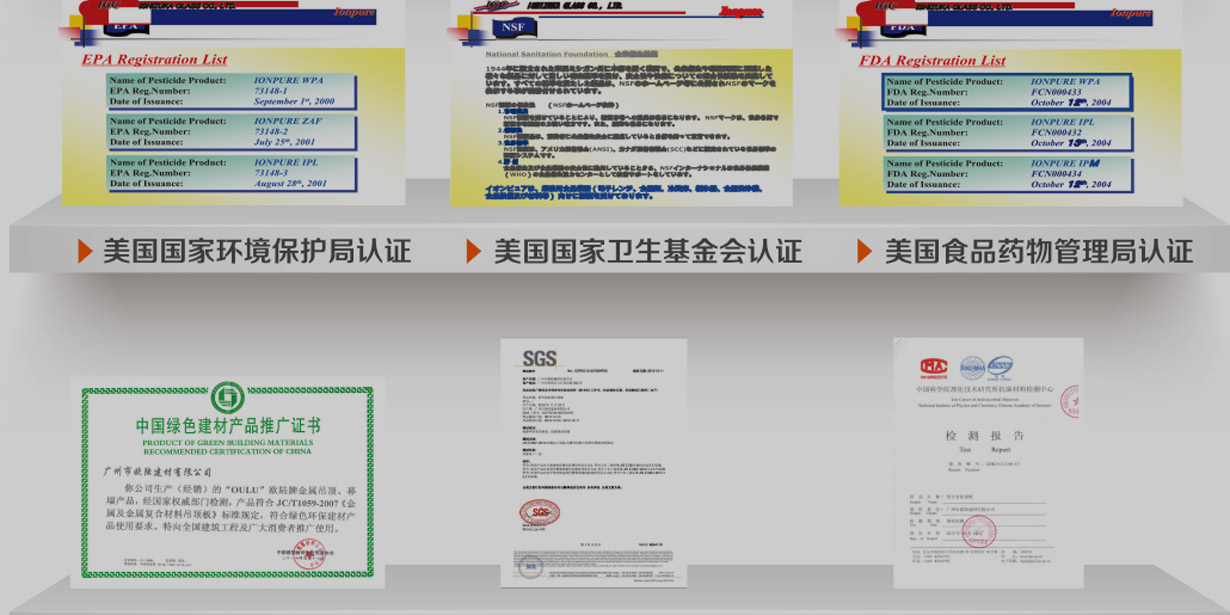The image size is (1230, 615).
Task: Select the 美国国家环境保护局认证 caption
Action: click(257, 251)
